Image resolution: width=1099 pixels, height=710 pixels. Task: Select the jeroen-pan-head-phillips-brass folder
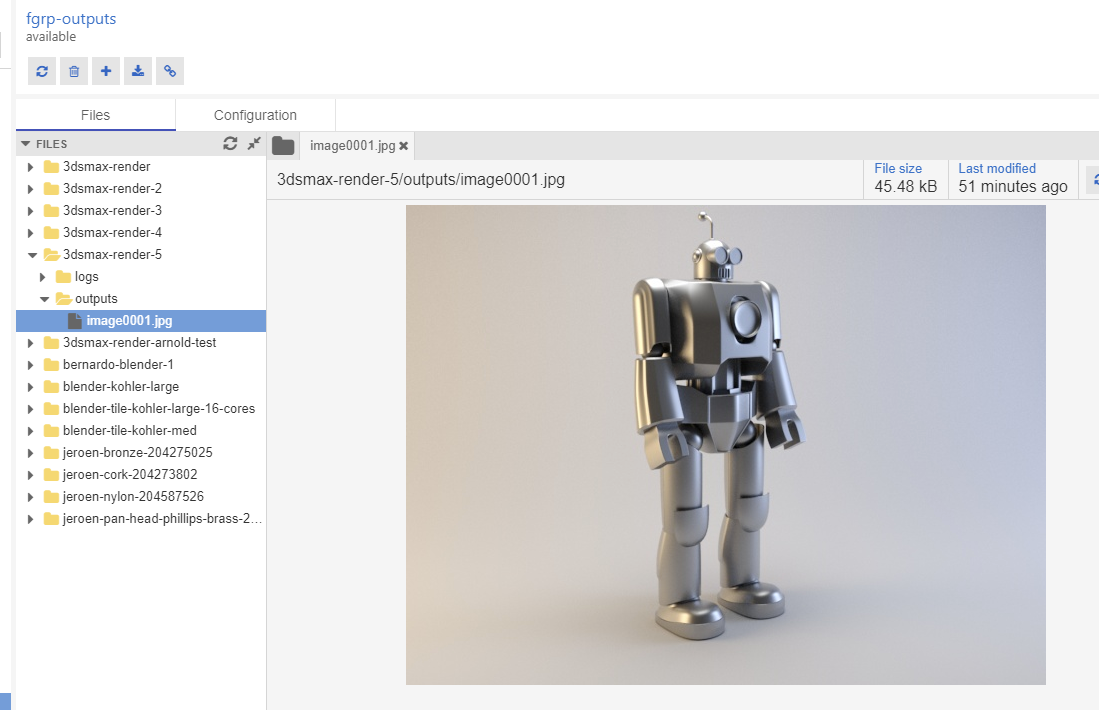[162, 519]
